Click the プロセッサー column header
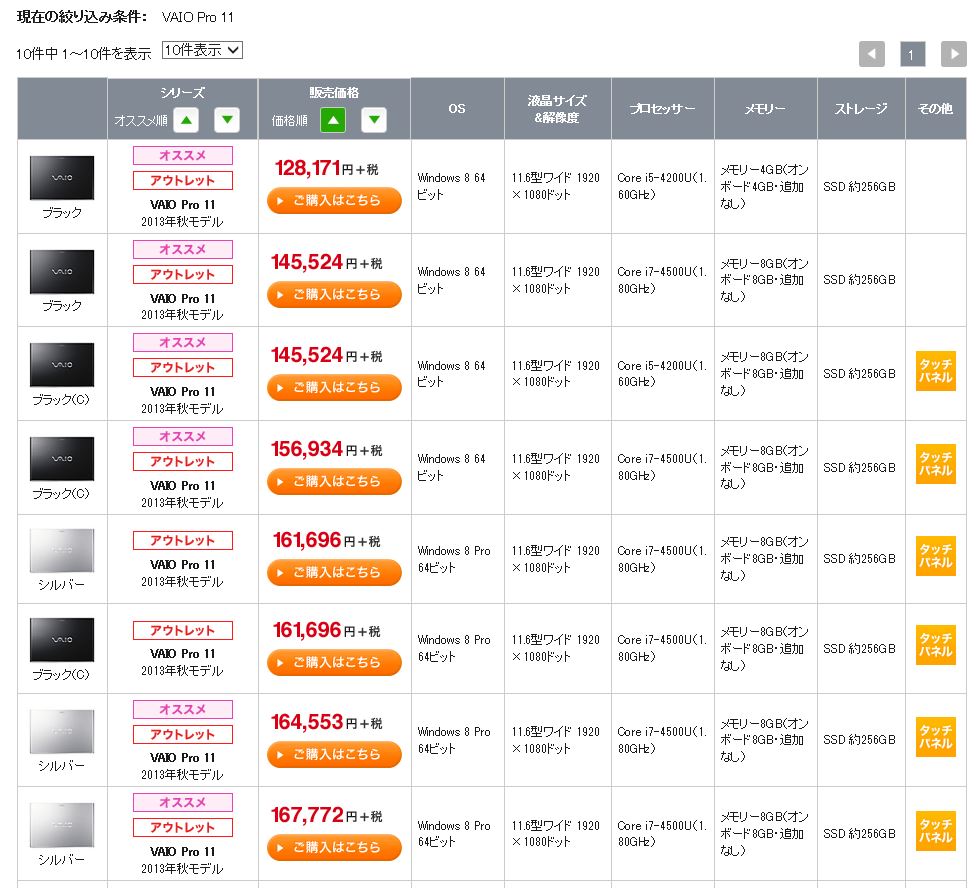 [x=662, y=108]
